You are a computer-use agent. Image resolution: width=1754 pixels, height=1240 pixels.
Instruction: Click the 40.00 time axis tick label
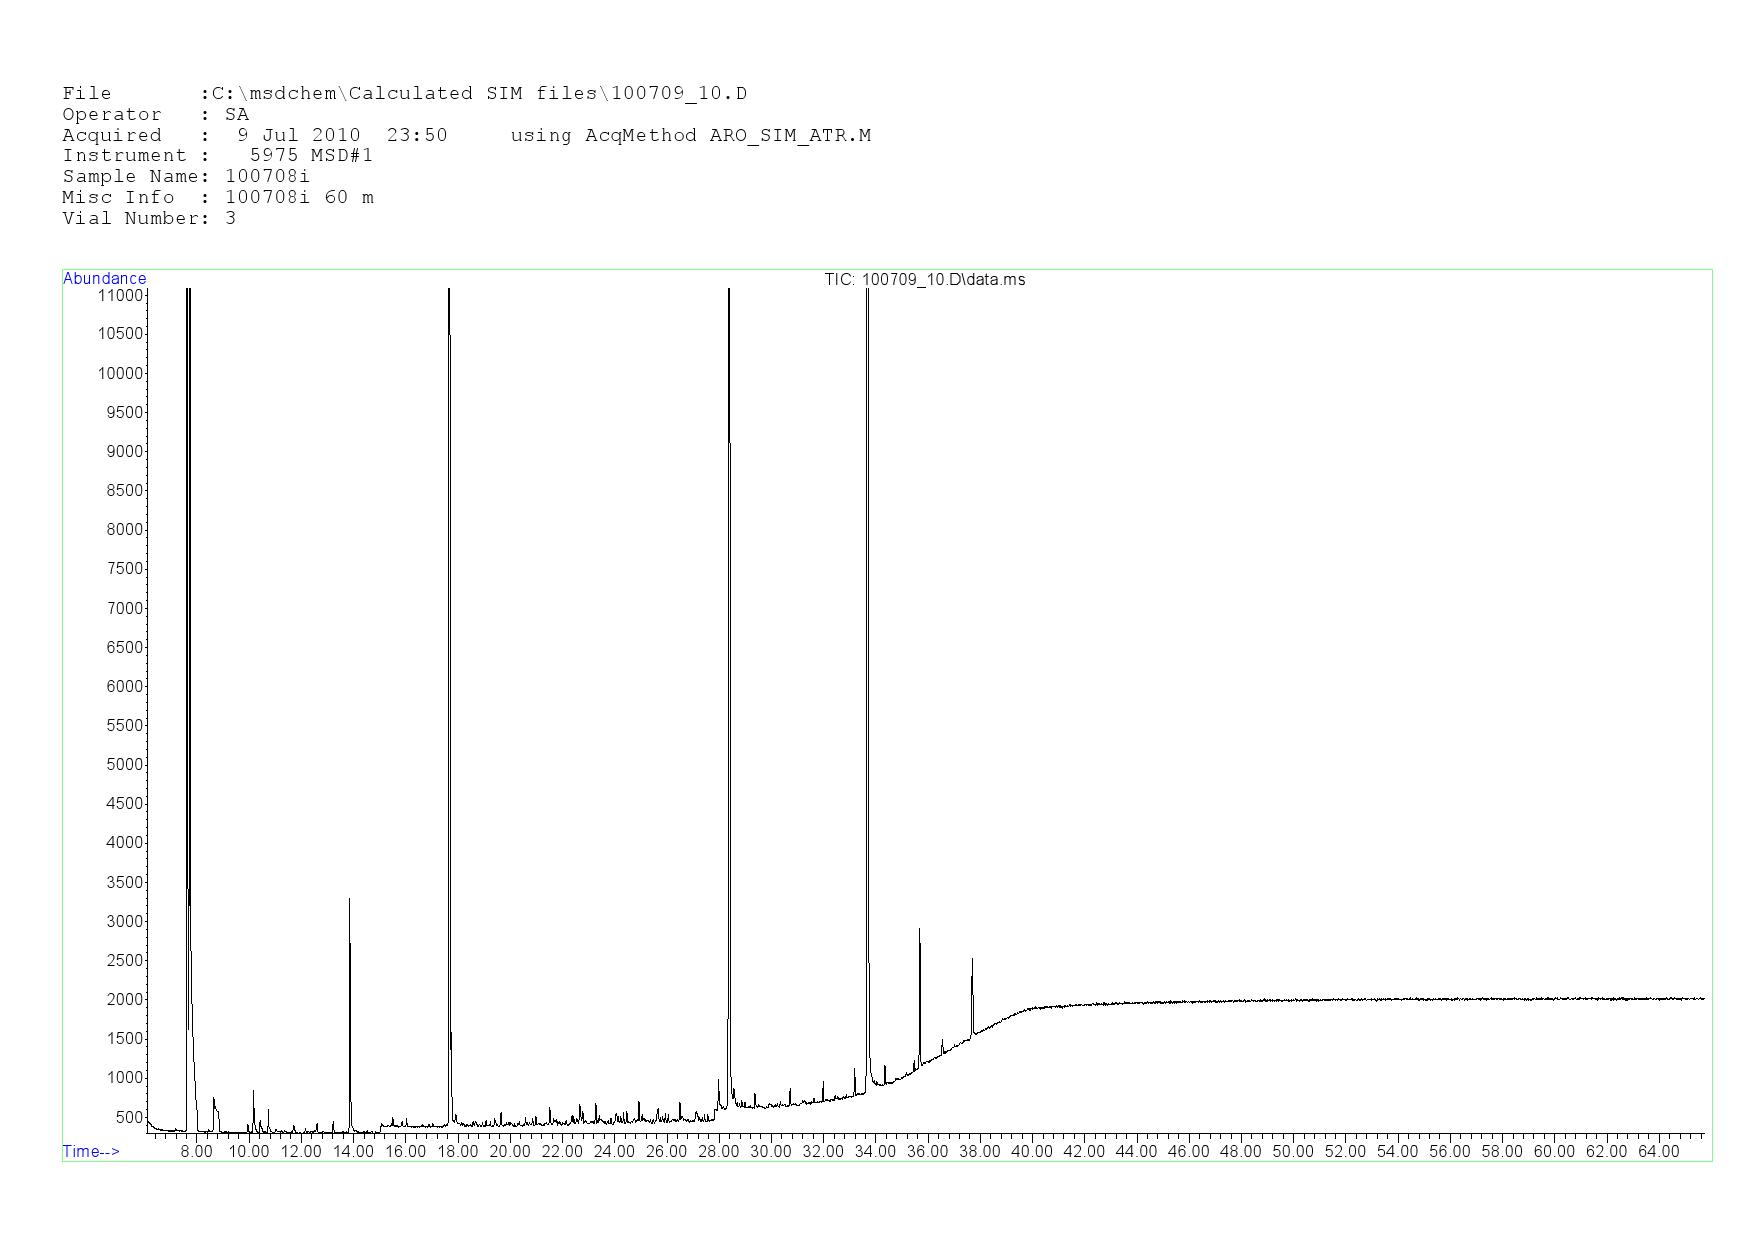click(x=1032, y=1152)
